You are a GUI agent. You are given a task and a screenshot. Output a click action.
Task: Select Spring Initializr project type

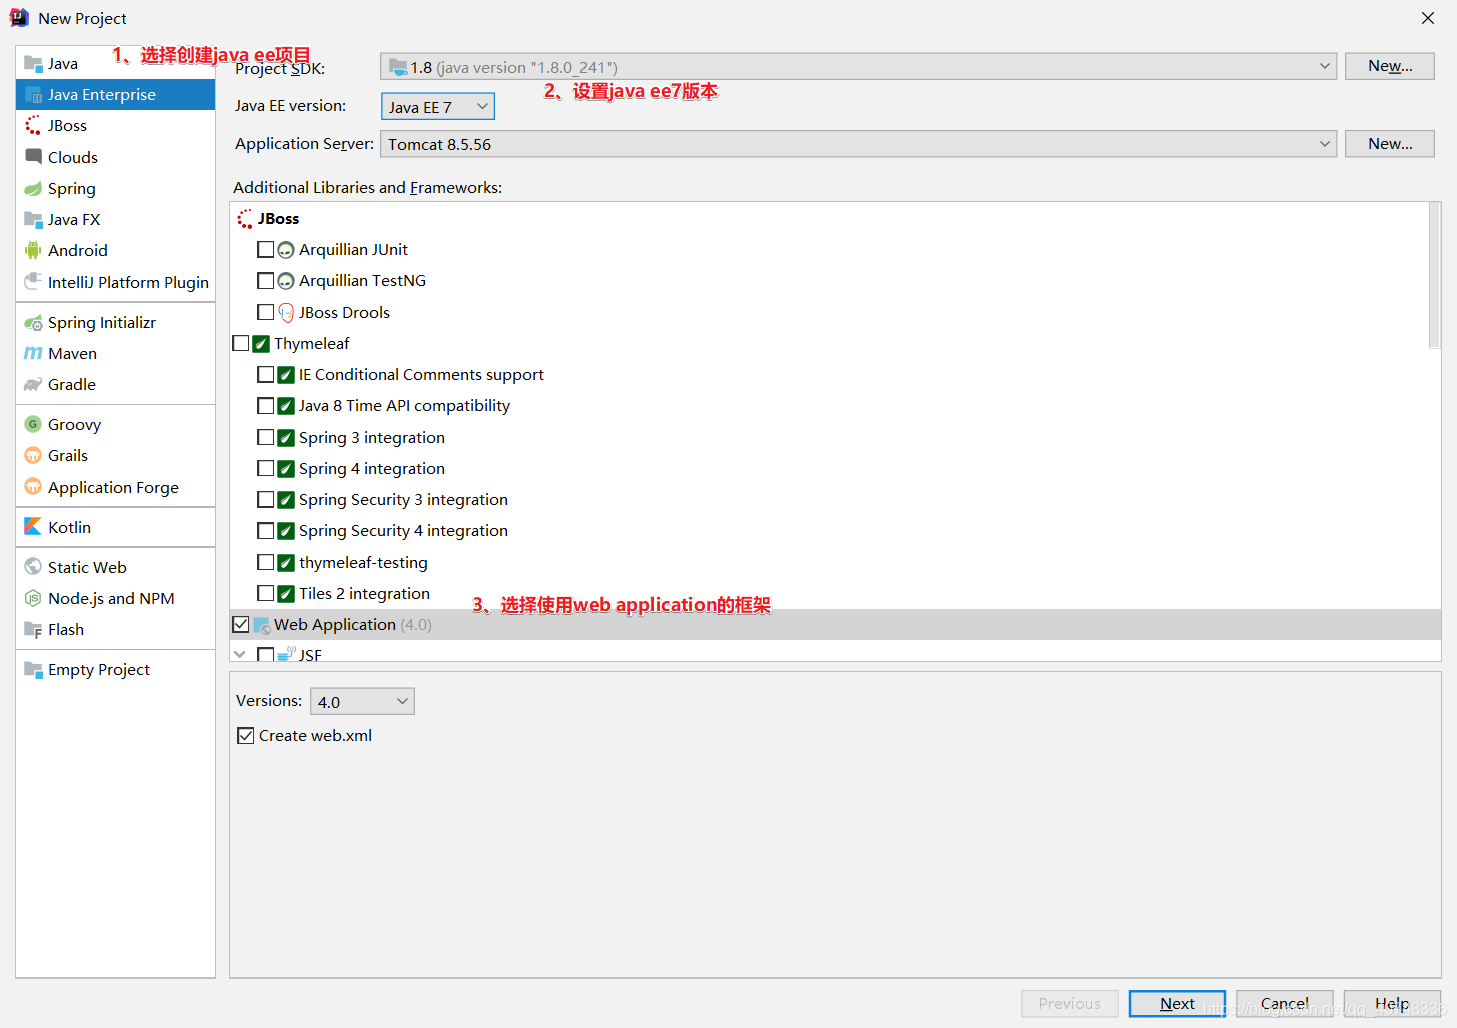tap(116, 322)
